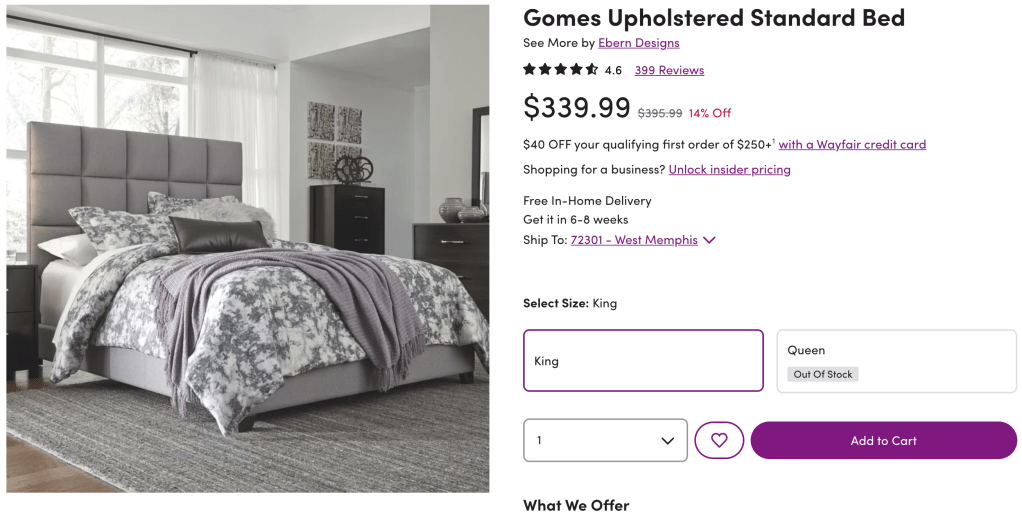Click the Out Of Stock badge
The image size is (1022, 513).
tap(823, 374)
